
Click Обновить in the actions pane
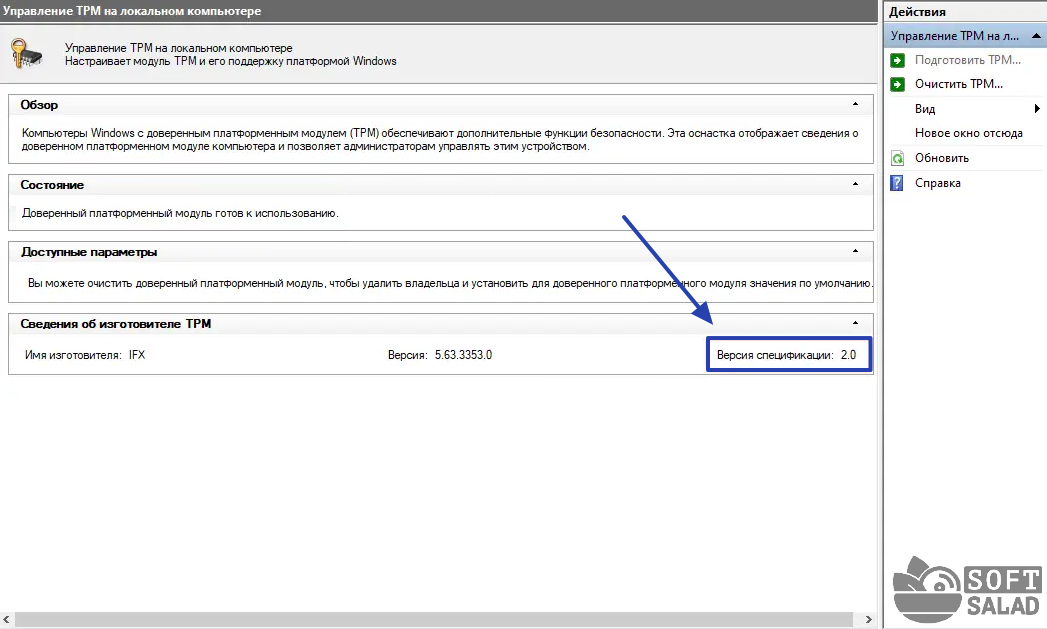941,158
